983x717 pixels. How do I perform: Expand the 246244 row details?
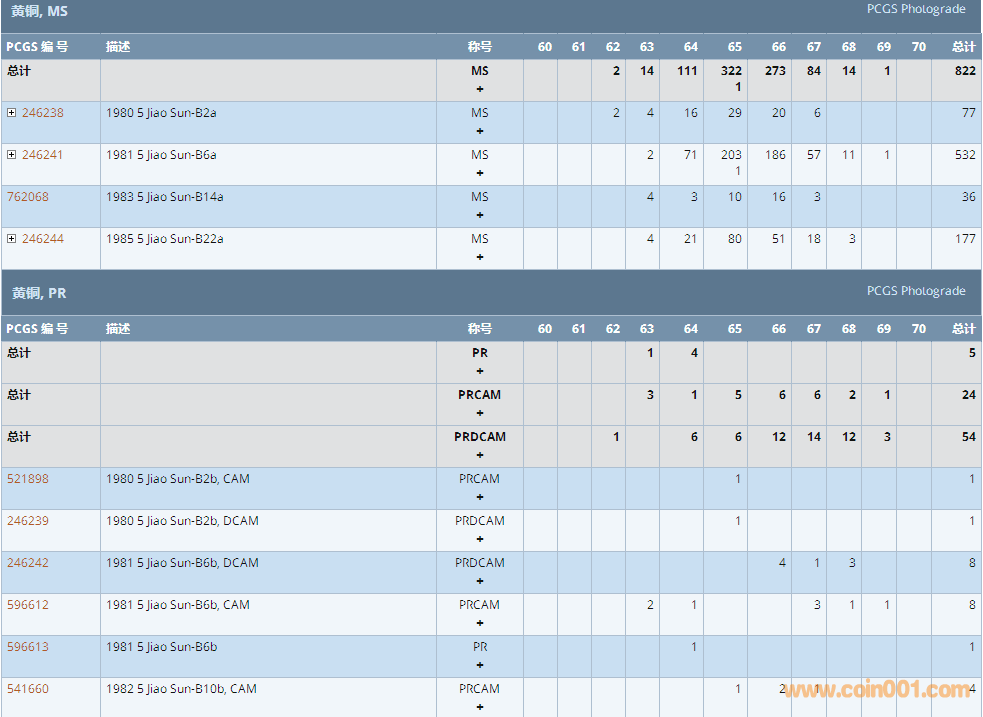[x=12, y=239]
